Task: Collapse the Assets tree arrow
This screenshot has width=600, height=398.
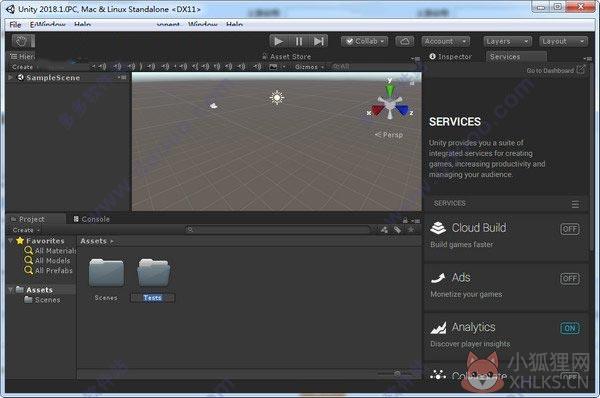Action: [11, 290]
